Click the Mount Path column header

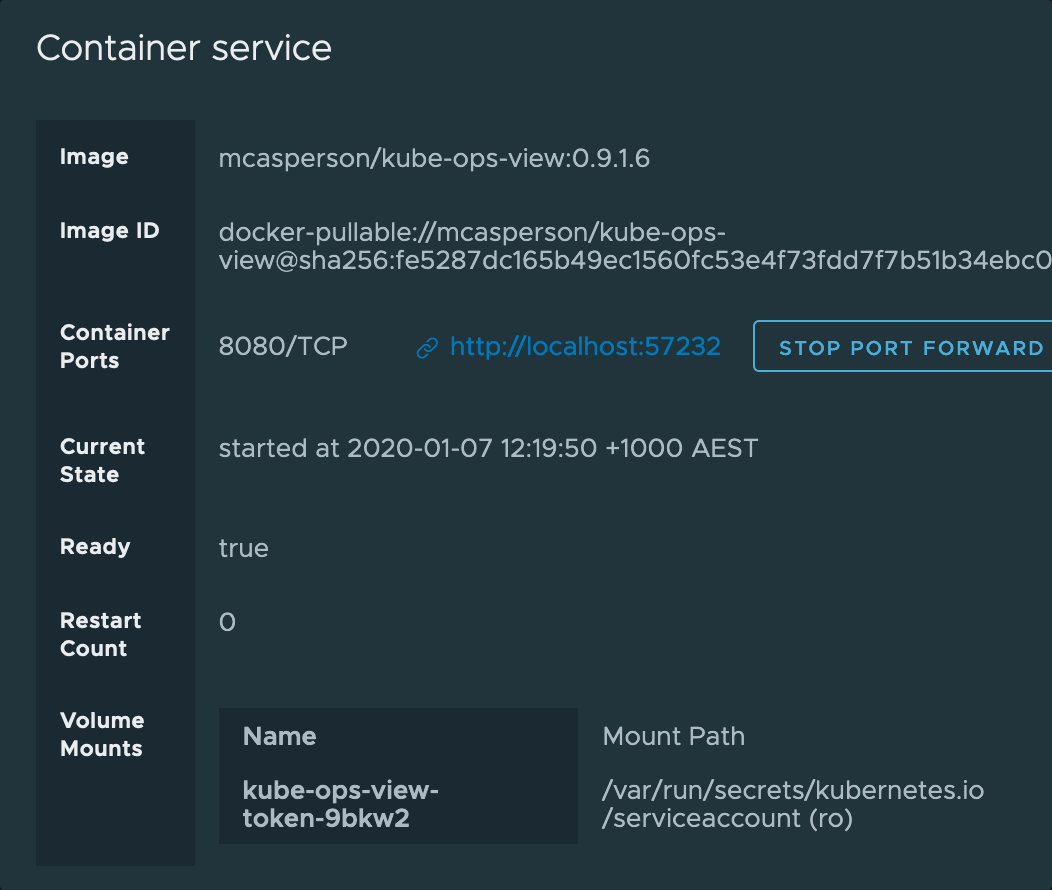(x=673, y=737)
